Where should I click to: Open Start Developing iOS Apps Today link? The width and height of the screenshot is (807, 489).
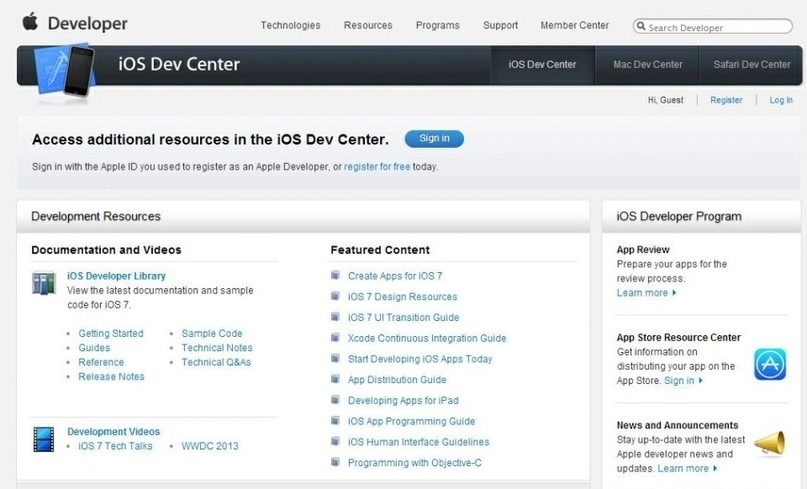point(420,359)
